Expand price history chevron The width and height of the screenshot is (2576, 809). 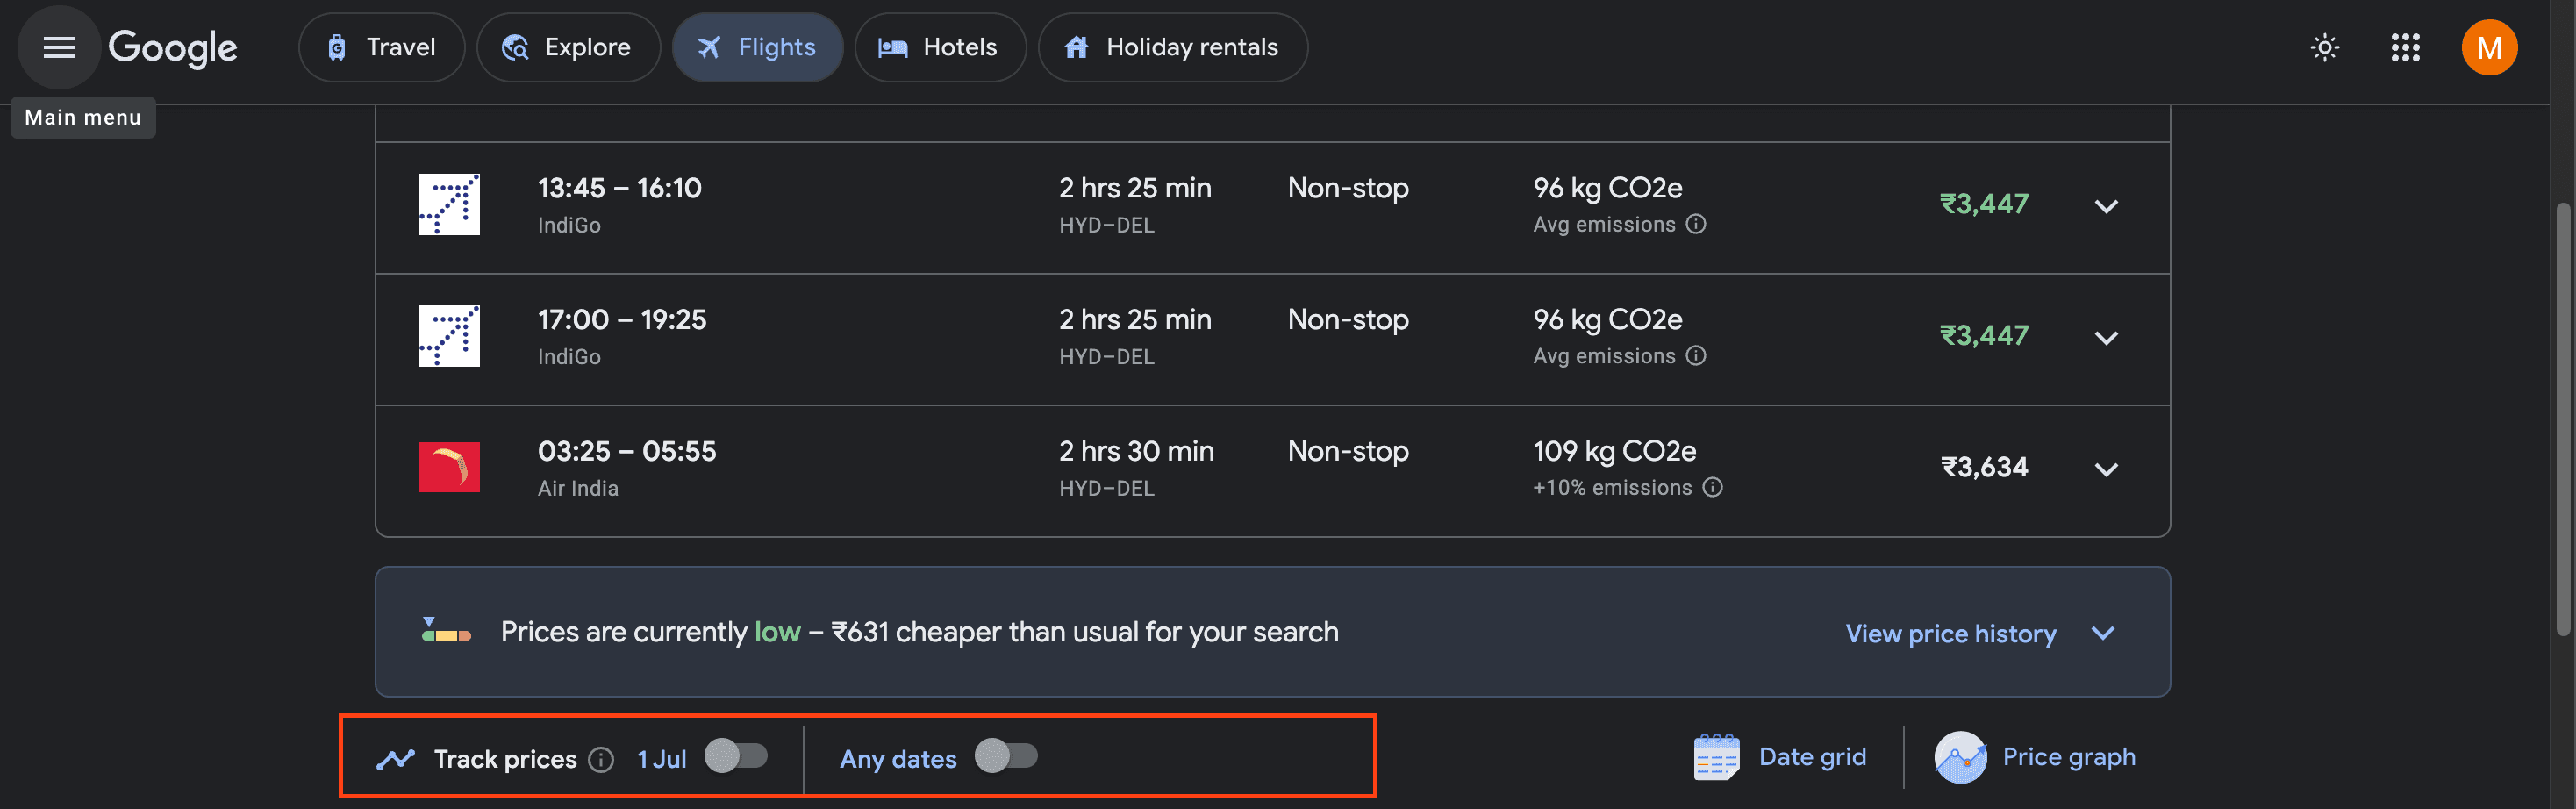click(x=2103, y=633)
